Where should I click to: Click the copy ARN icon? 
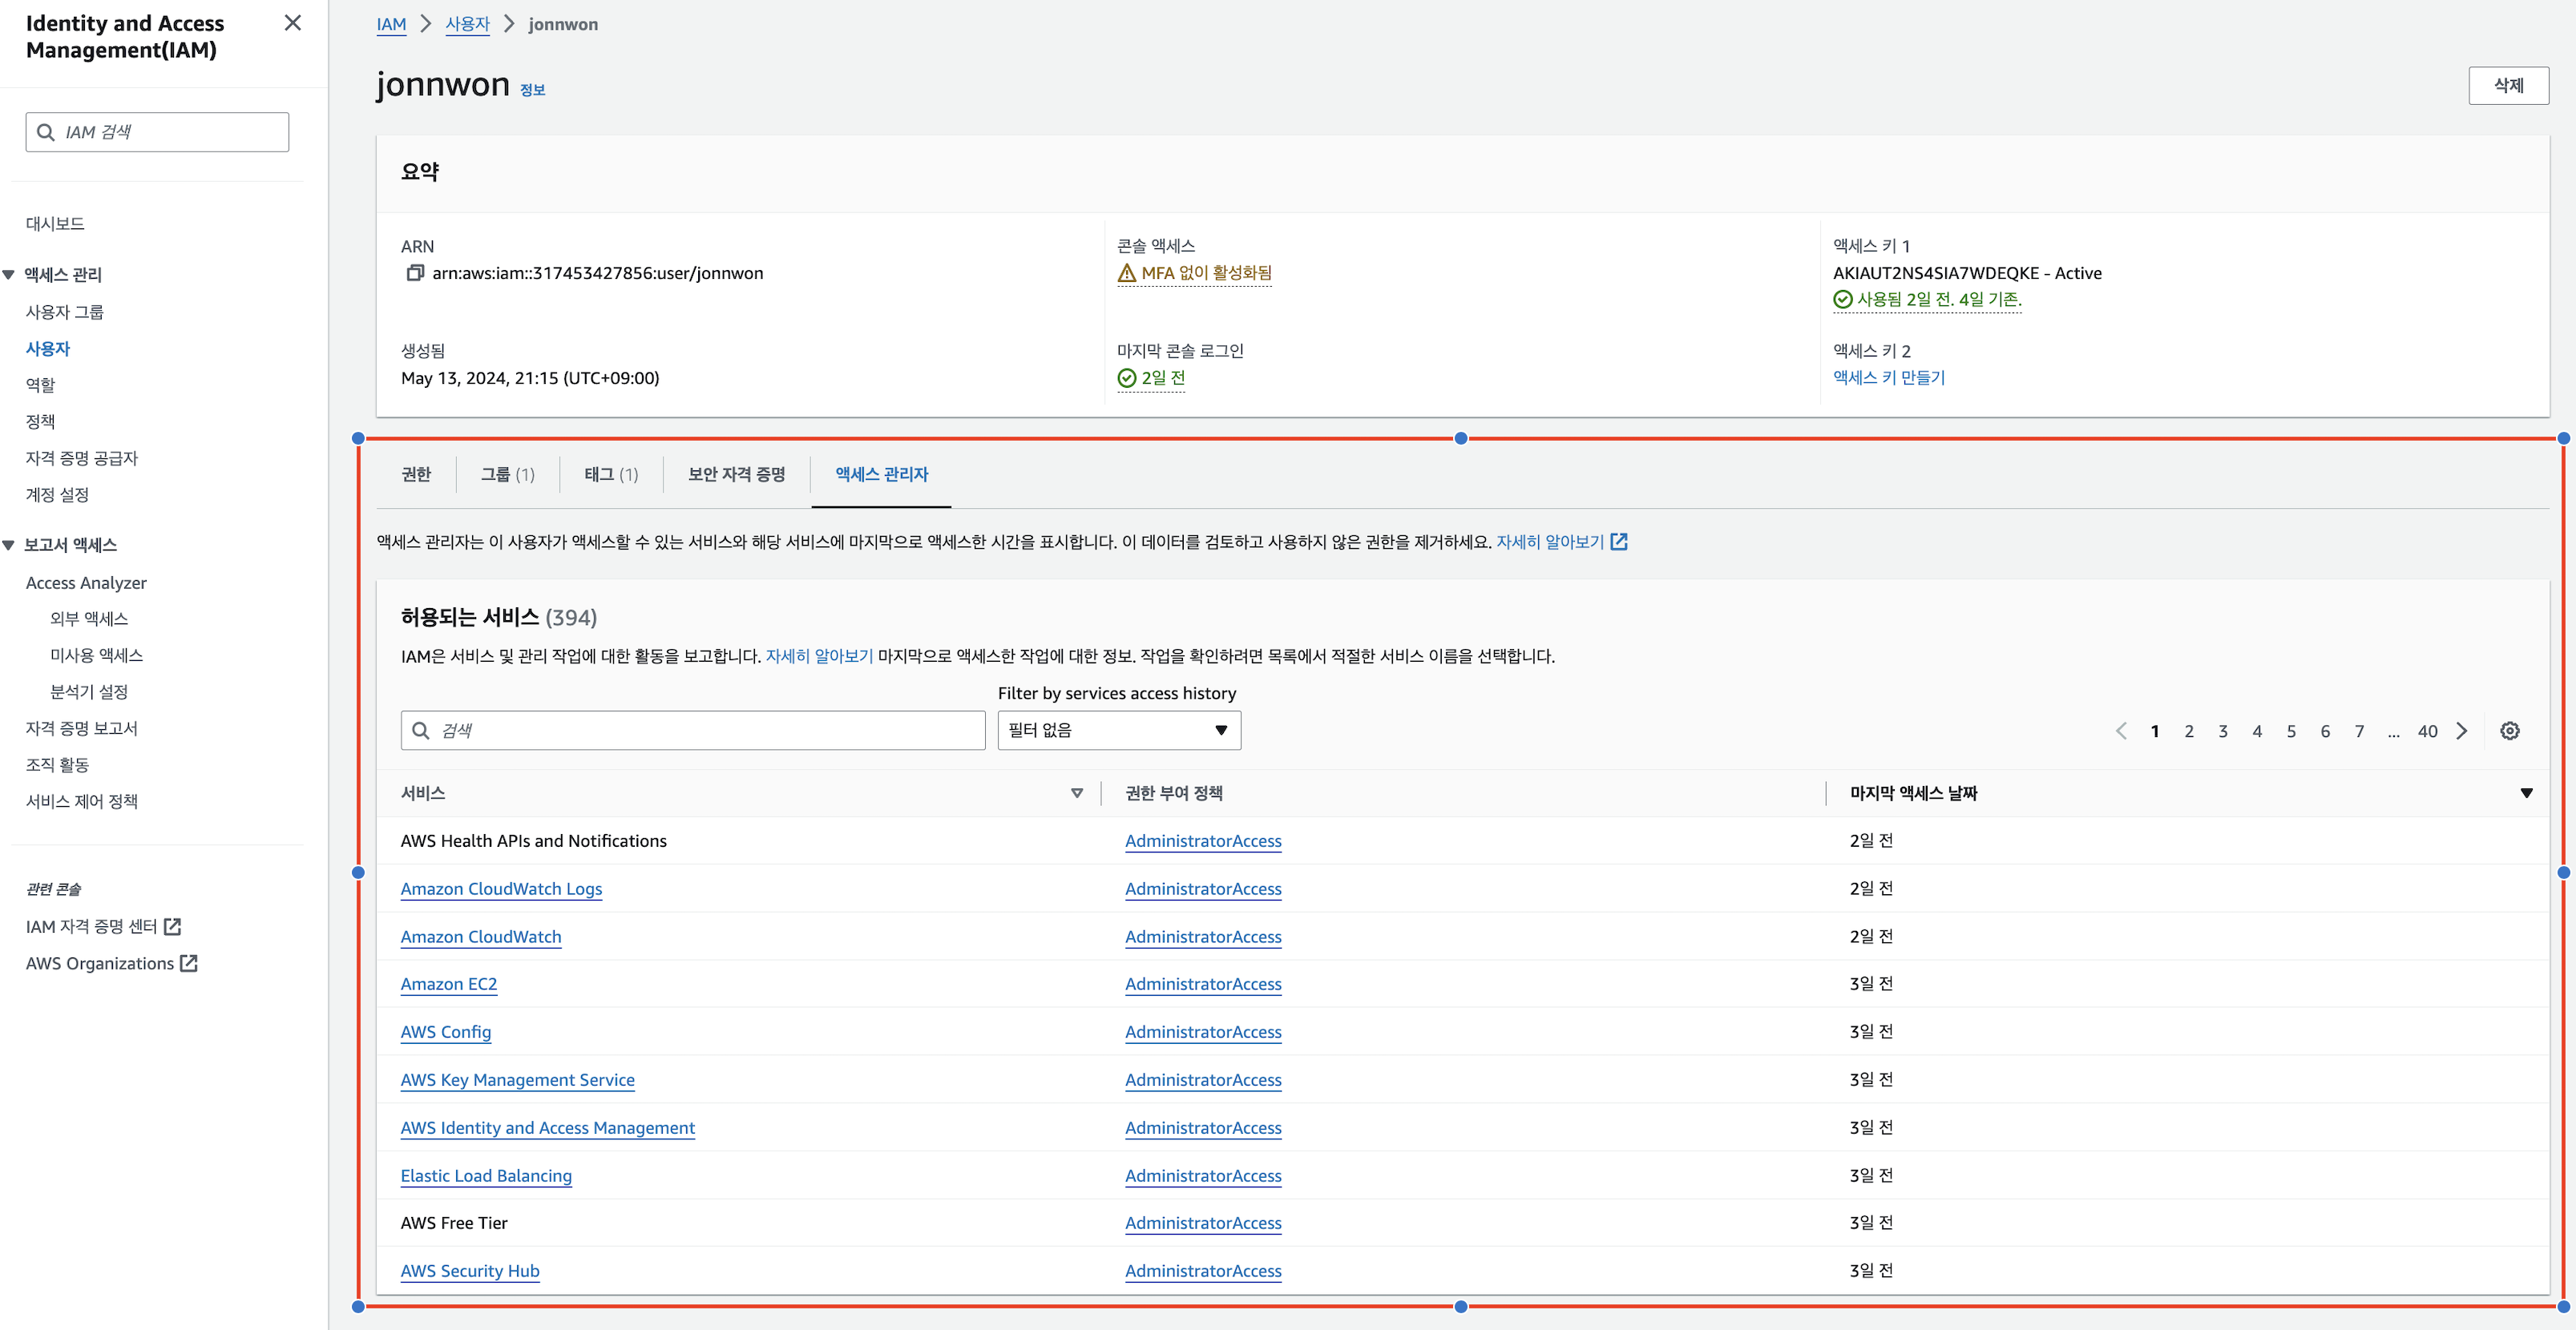pos(414,273)
